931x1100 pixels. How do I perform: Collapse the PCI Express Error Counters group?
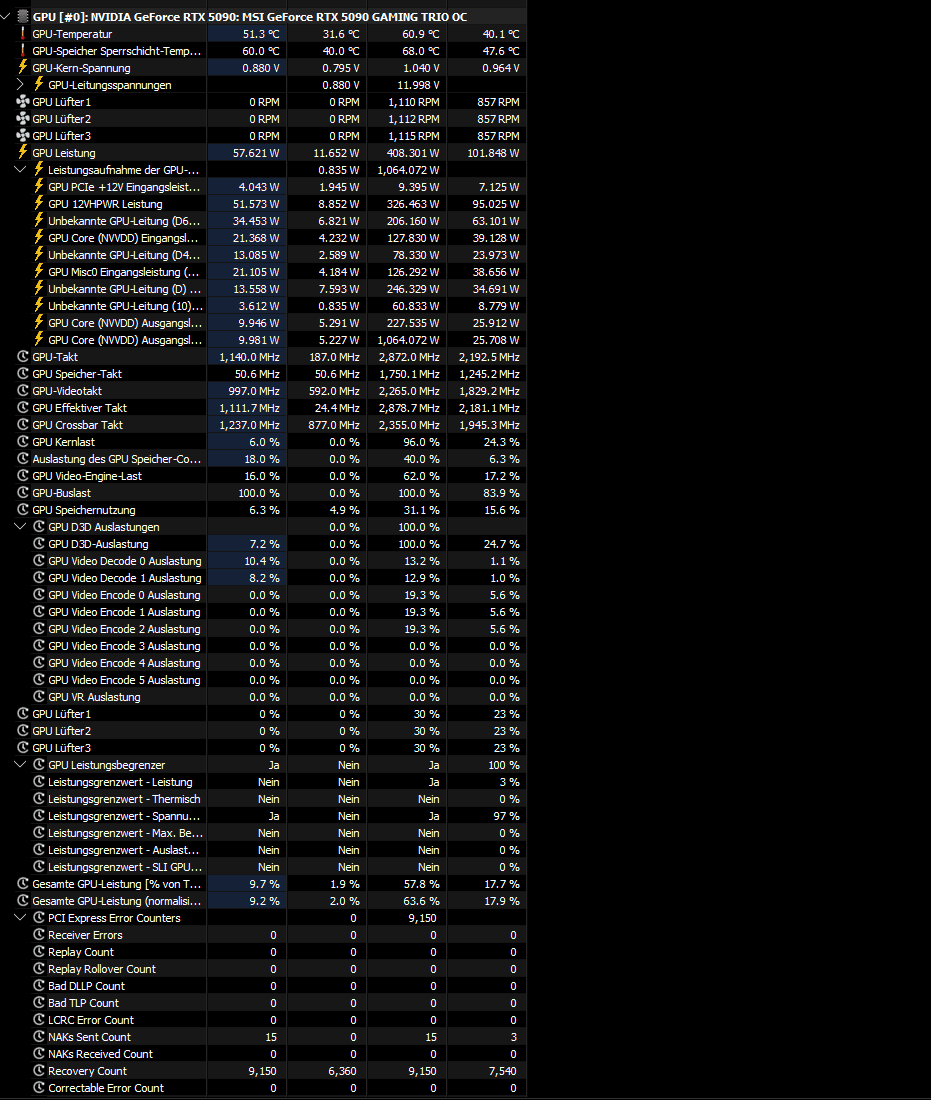point(20,918)
